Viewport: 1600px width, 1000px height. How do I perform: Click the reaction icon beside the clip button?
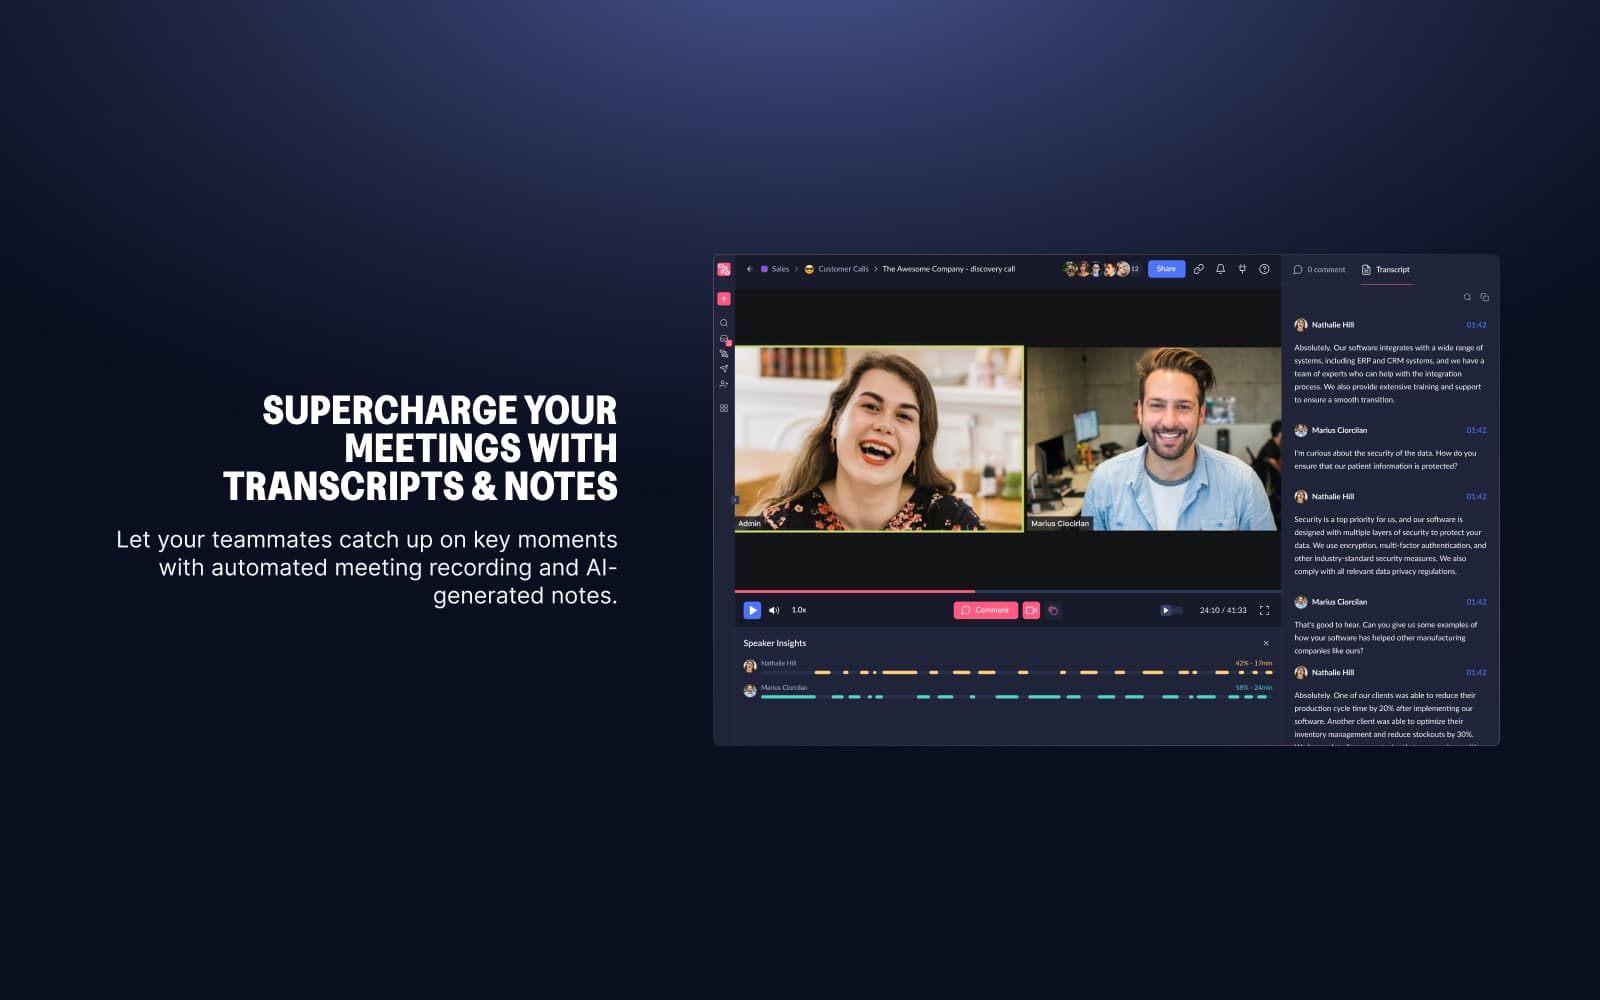pos(1053,610)
